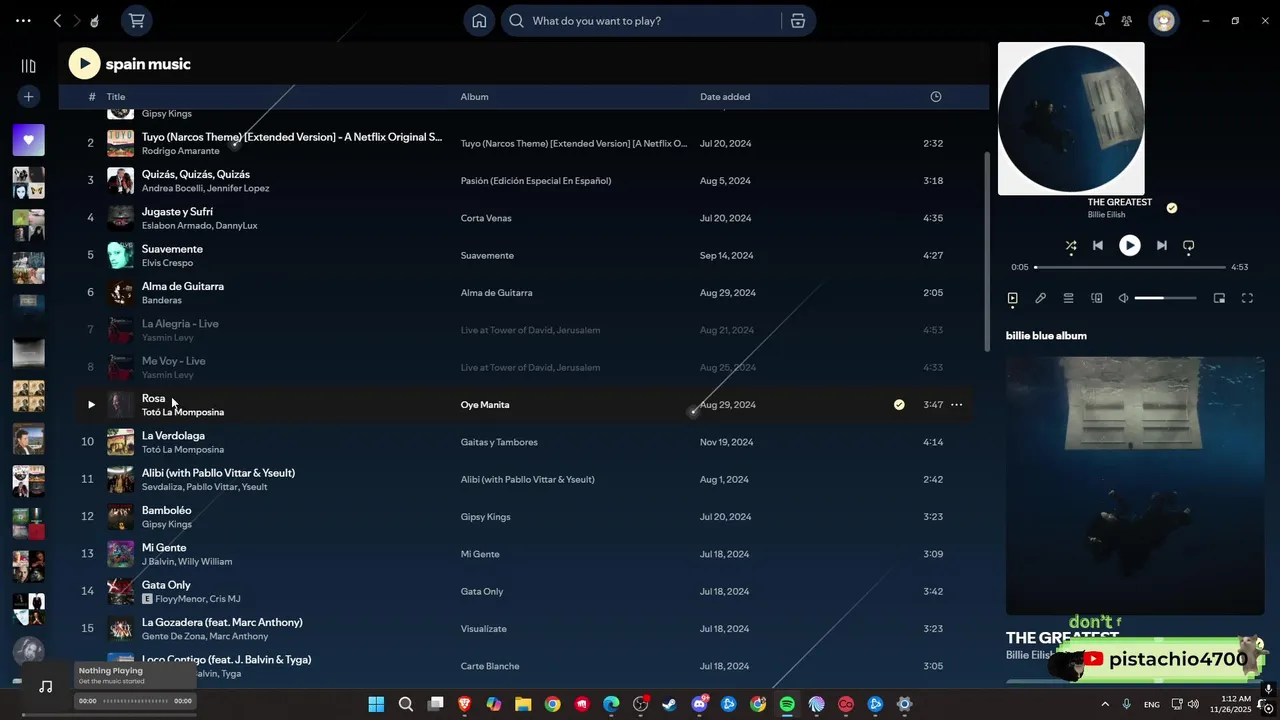
Task: Open artist Totó La Momposina under Rosa
Action: point(183,412)
